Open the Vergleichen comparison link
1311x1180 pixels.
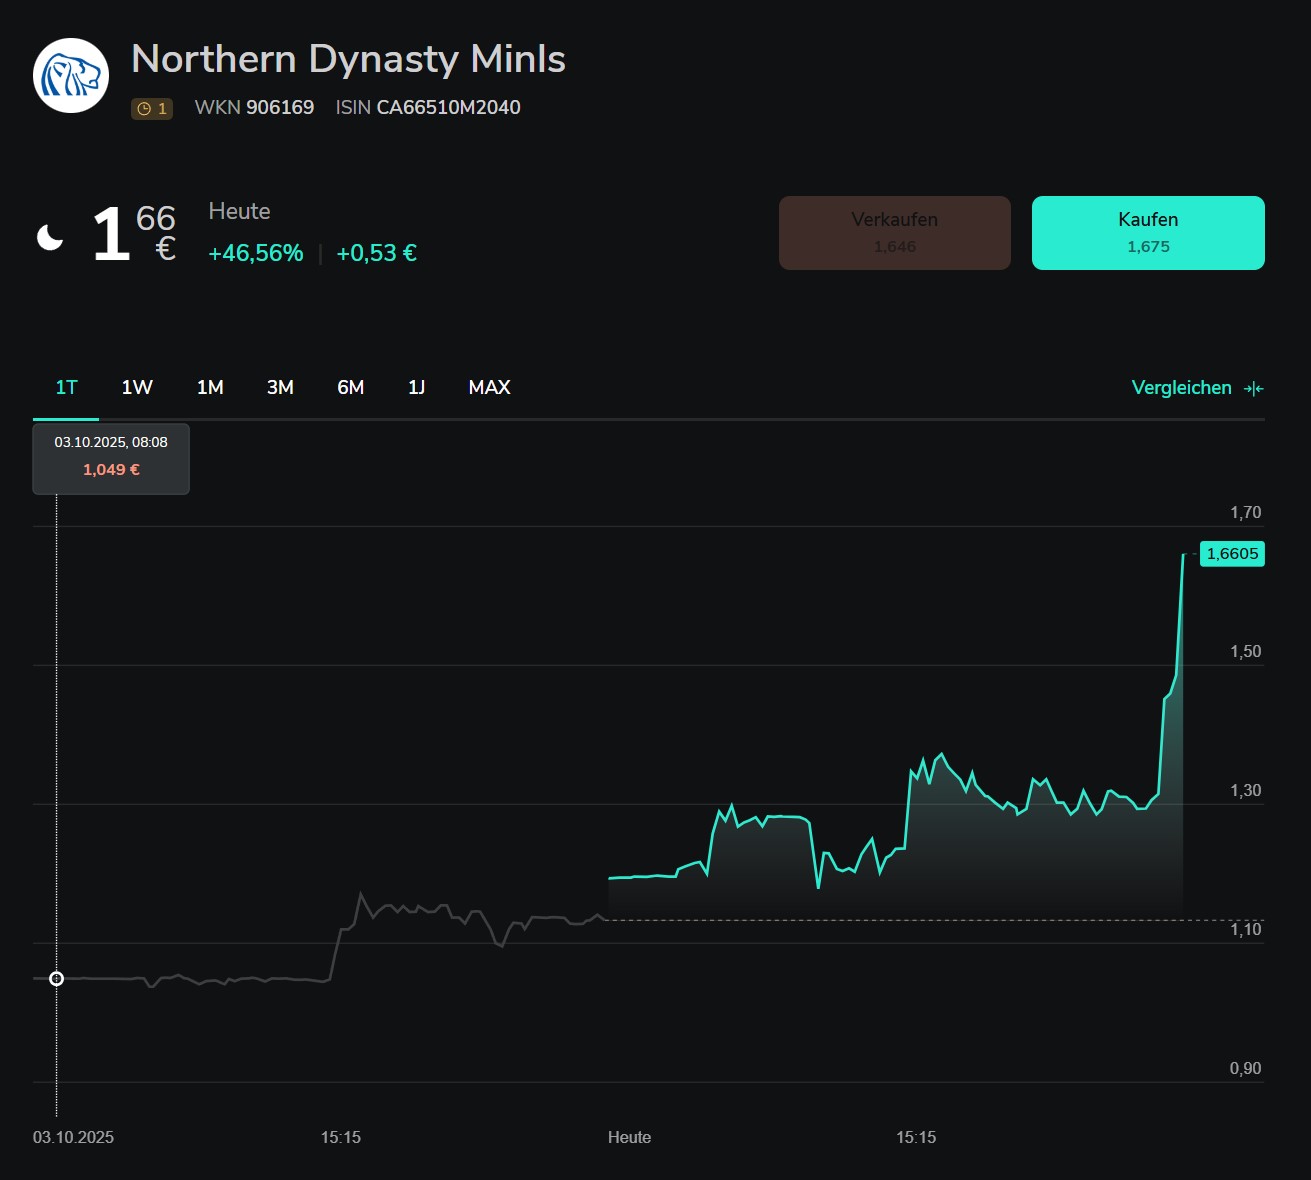(1181, 388)
